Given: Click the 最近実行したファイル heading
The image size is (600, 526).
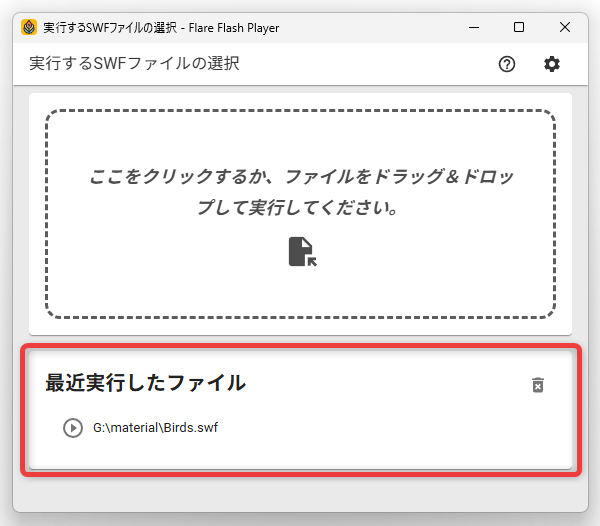Looking at the screenshot, I should pyautogui.click(x=145, y=383).
